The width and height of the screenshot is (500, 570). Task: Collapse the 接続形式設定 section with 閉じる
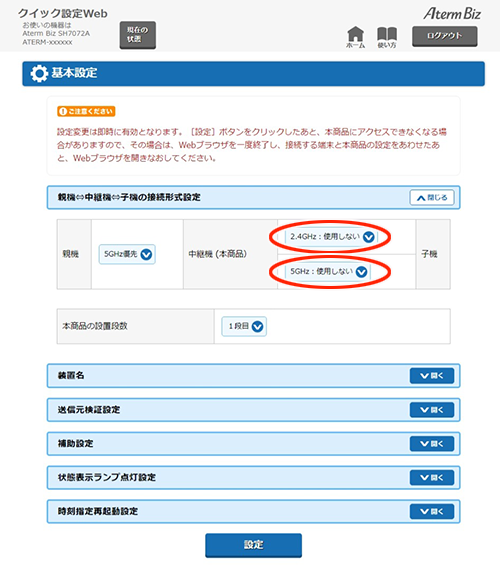tap(432, 198)
